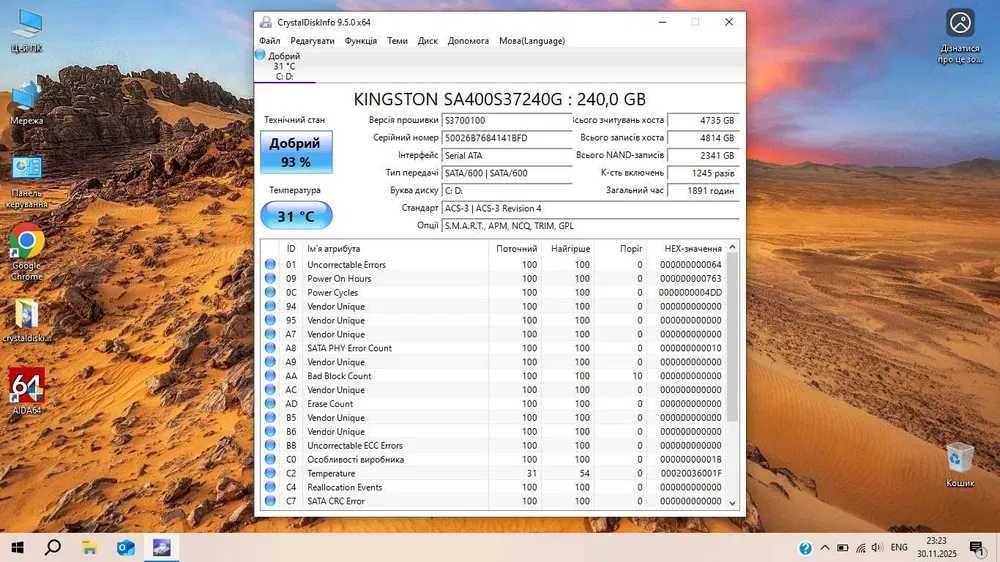Click the status icon for SATA PHY Error Count
This screenshot has height=562, width=1000.
(x=270, y=348)
